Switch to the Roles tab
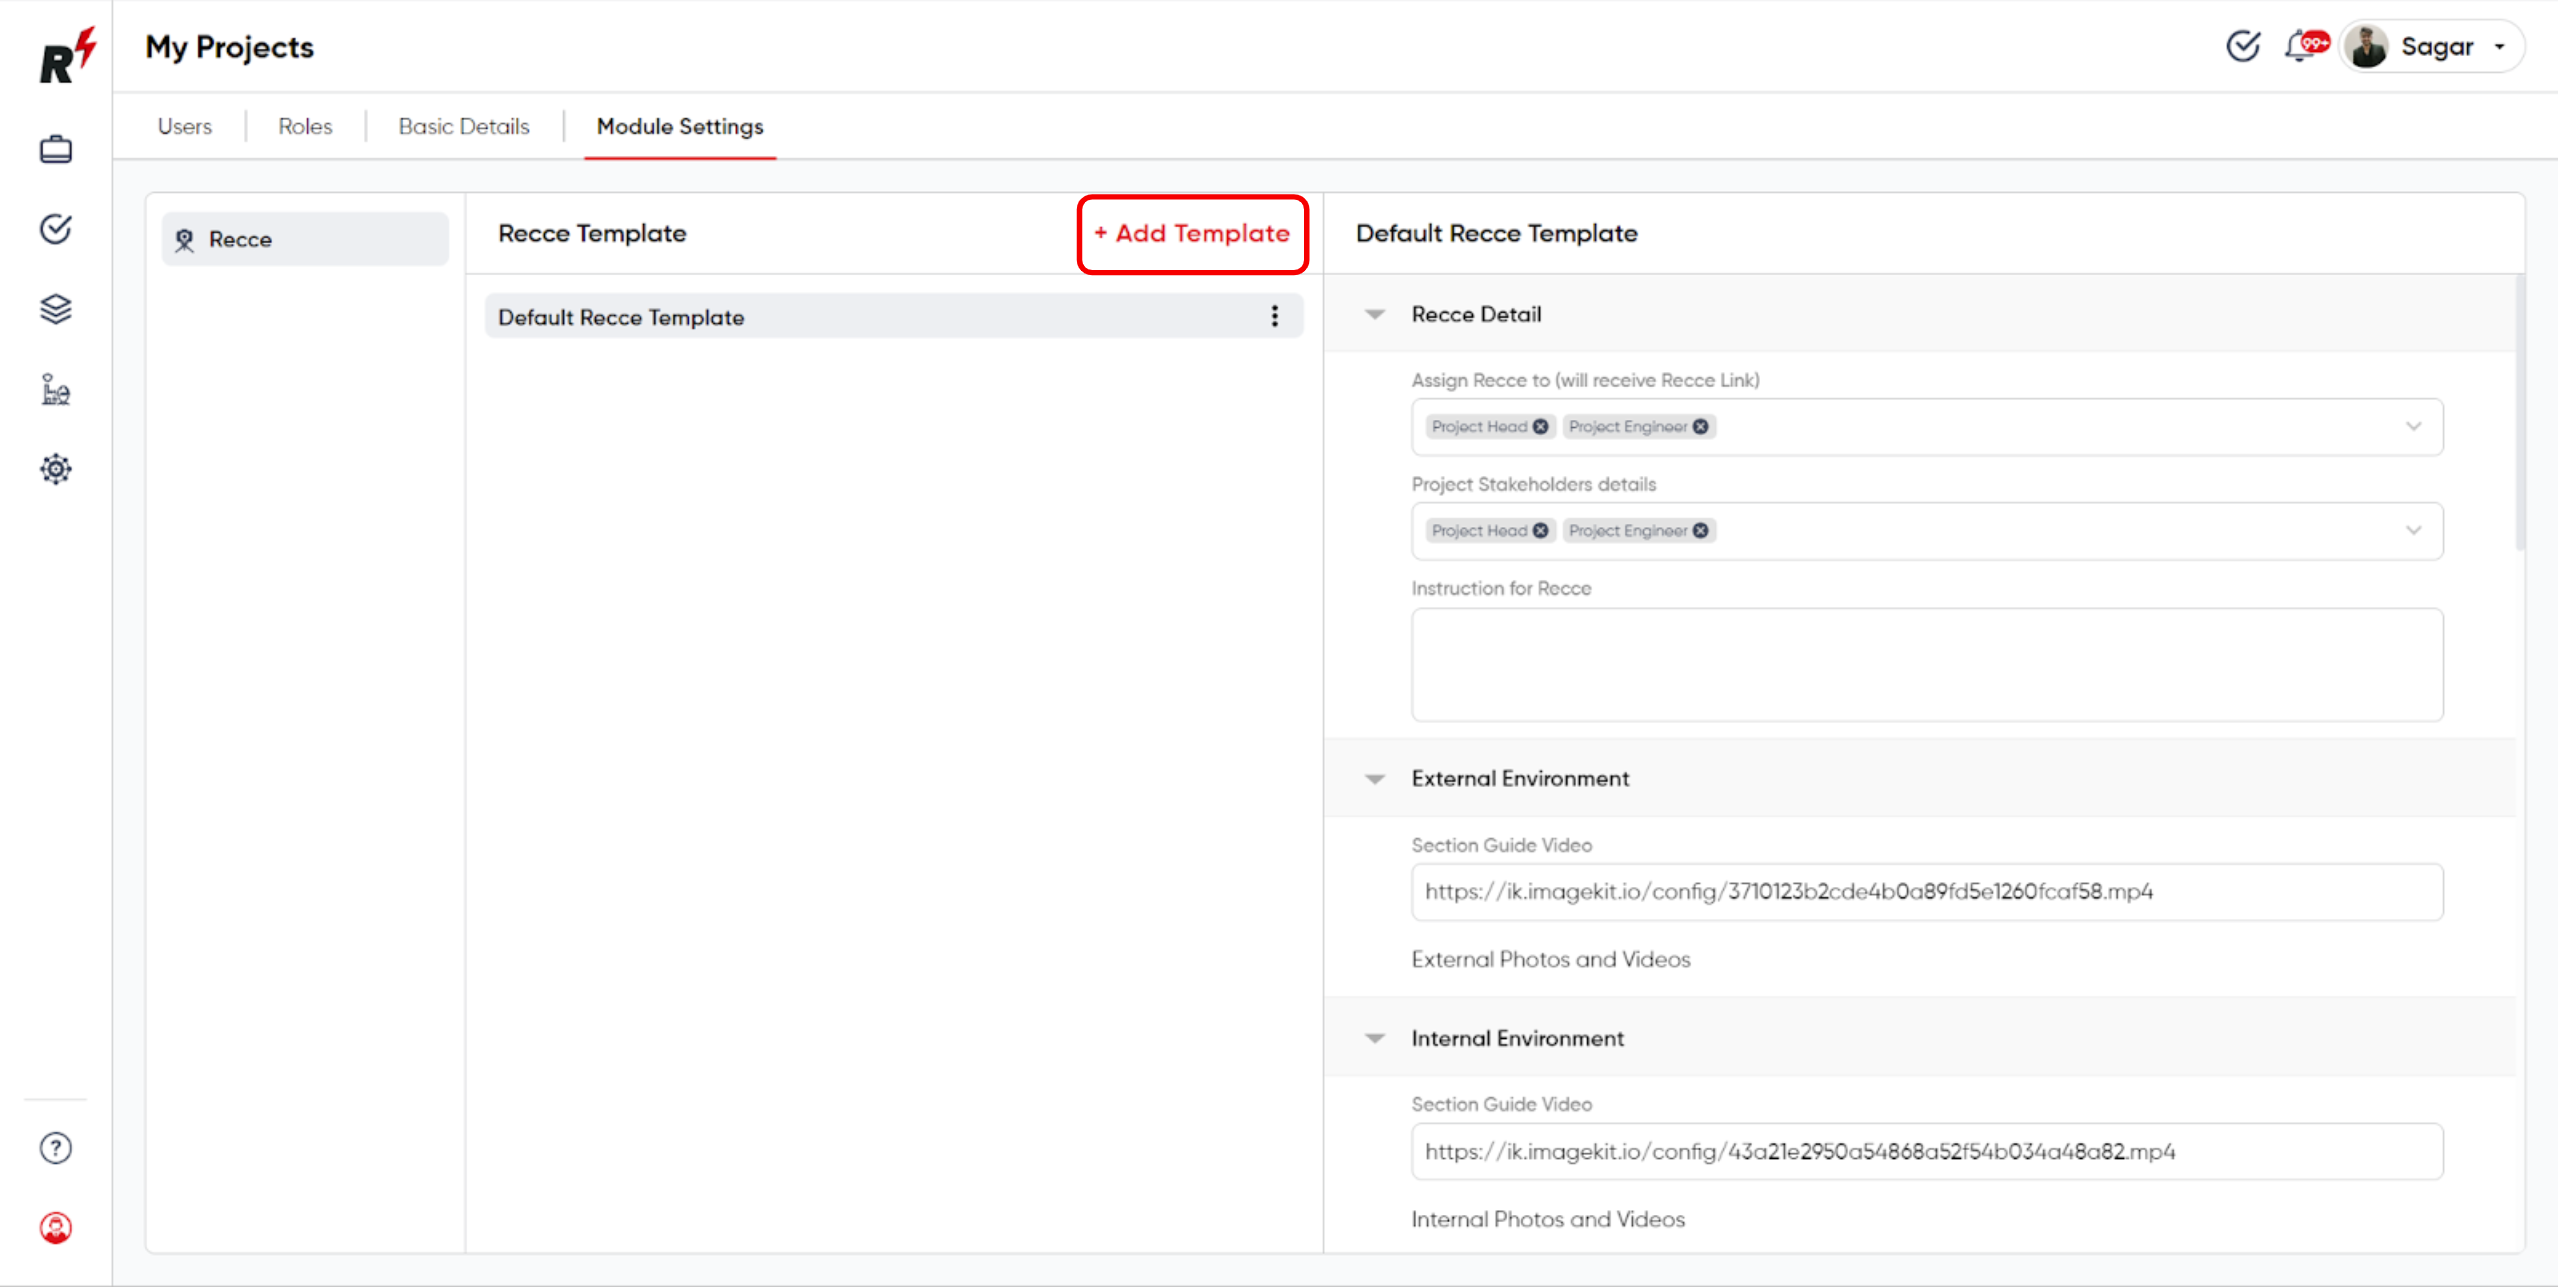2558x1287 pixels. pos(305,126)
